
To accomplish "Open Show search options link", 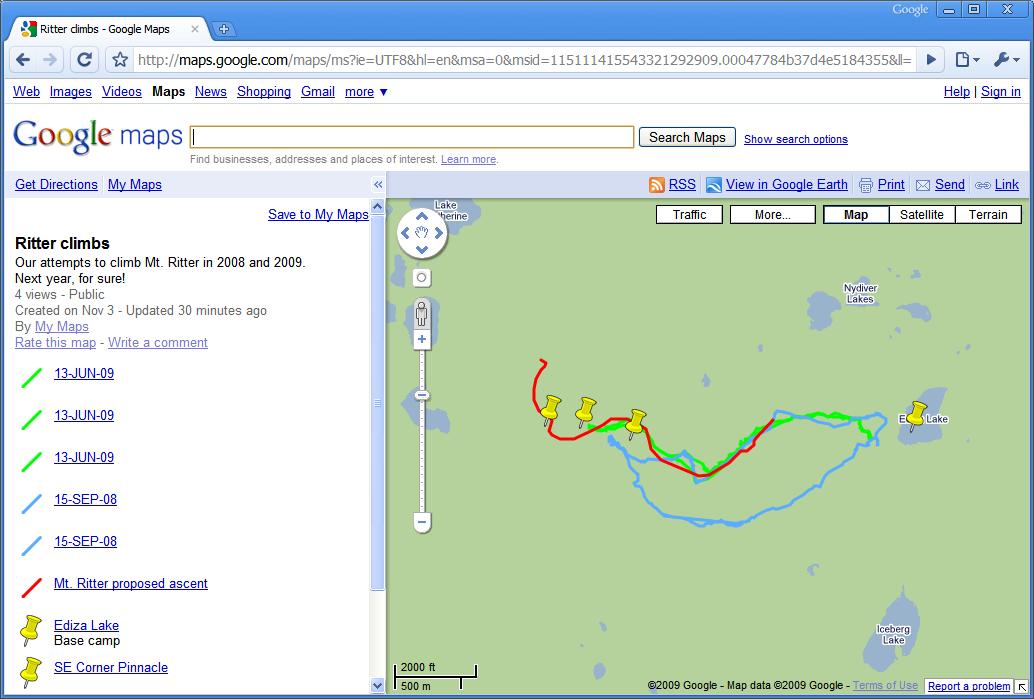I will [x=796, y=139].
